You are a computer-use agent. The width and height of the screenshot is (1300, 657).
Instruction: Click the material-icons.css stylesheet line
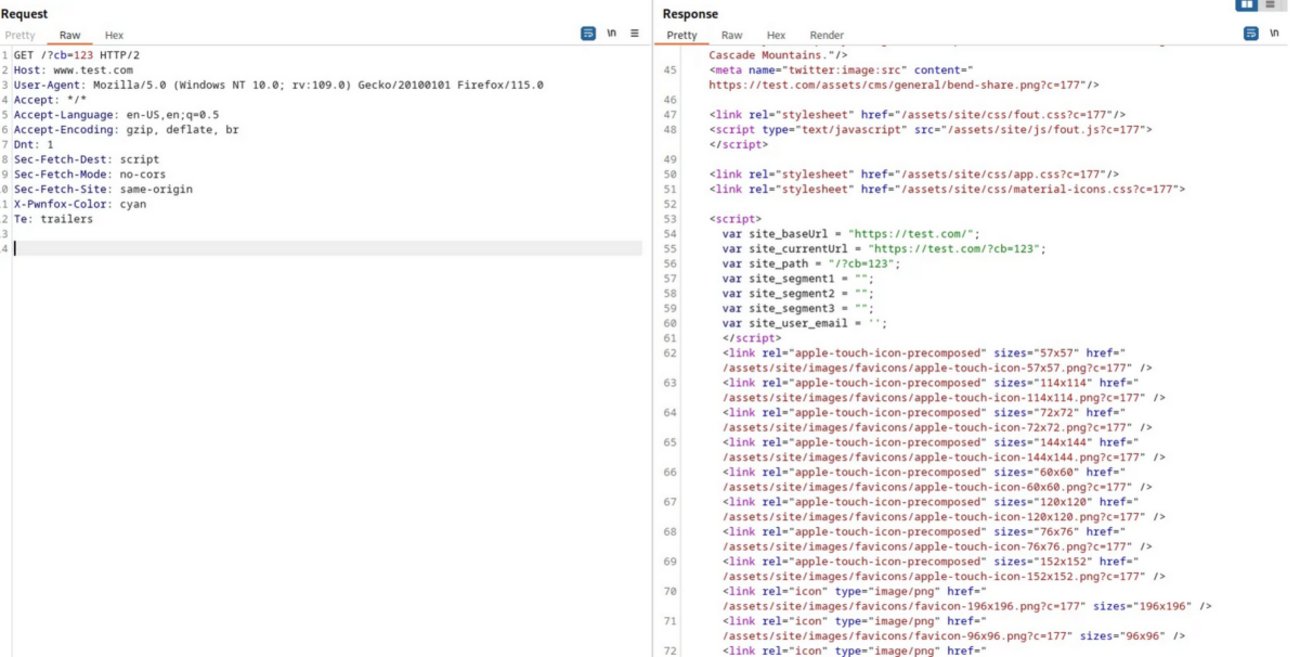pos(947,189)
